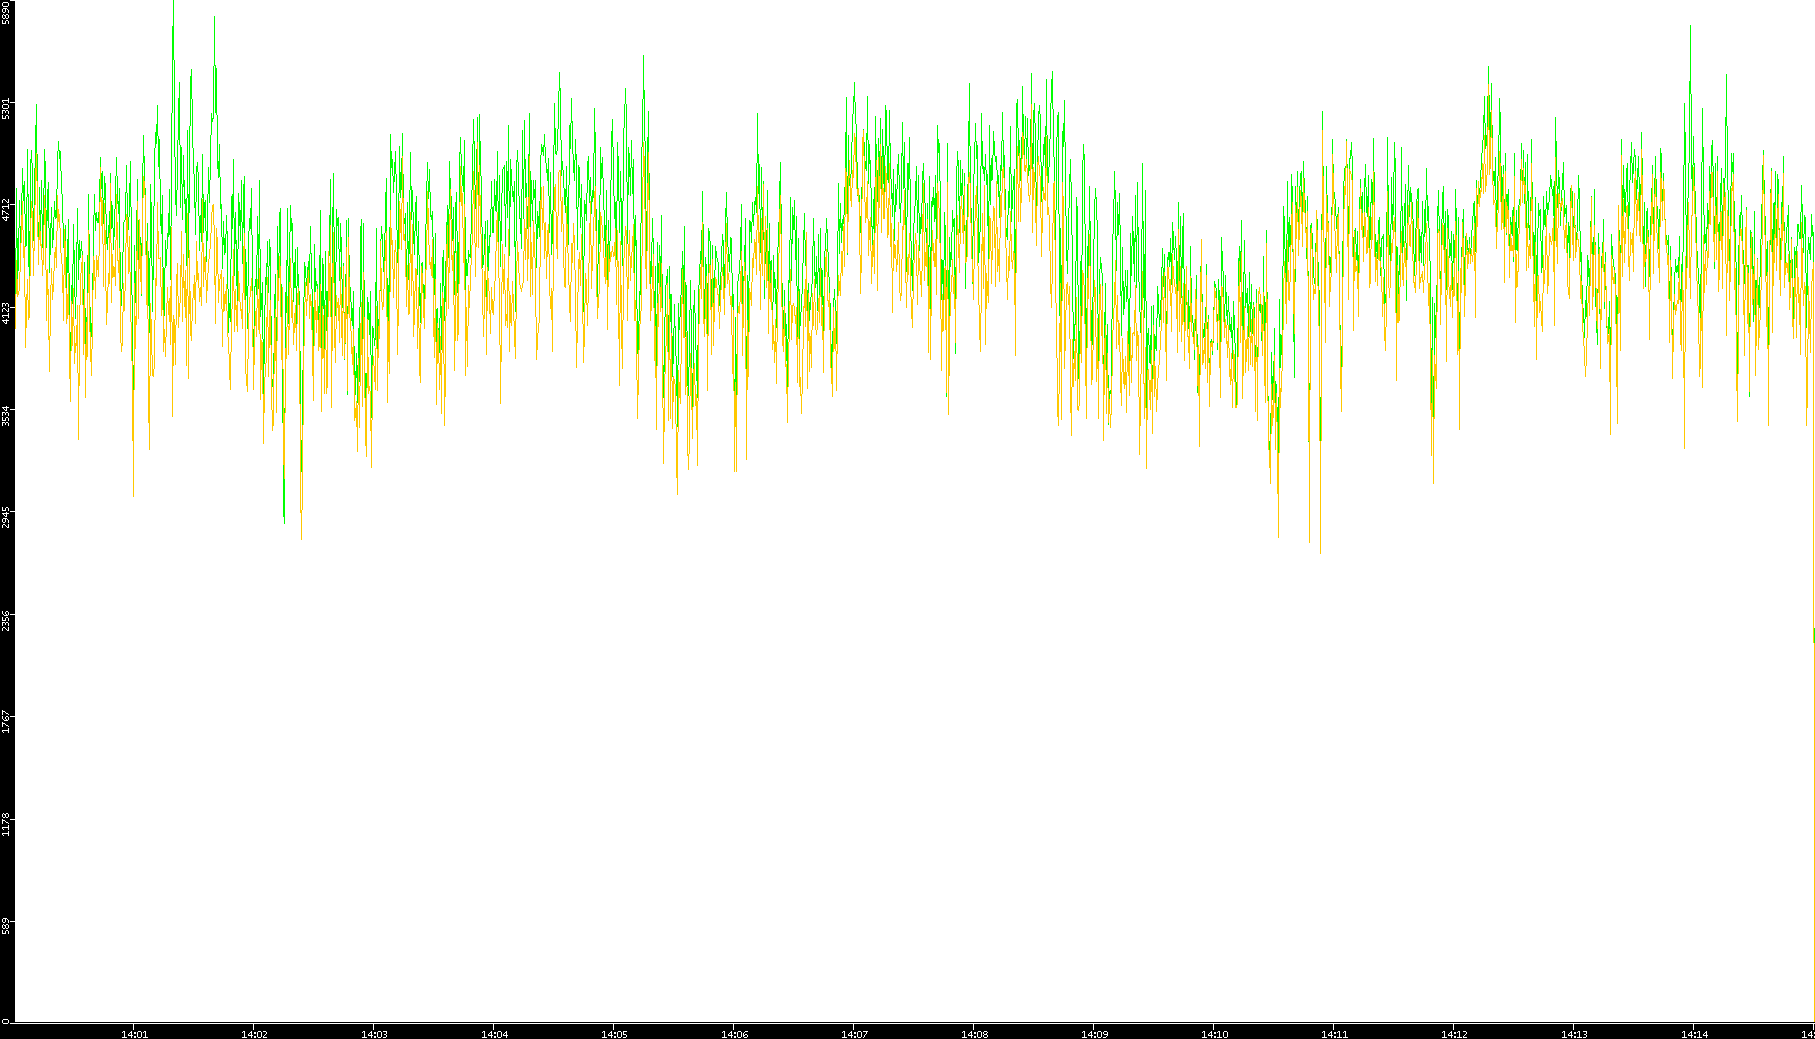Click the 14:10 time axis label
Screen dimensions: 1815x1039
click(1214, 1034)
